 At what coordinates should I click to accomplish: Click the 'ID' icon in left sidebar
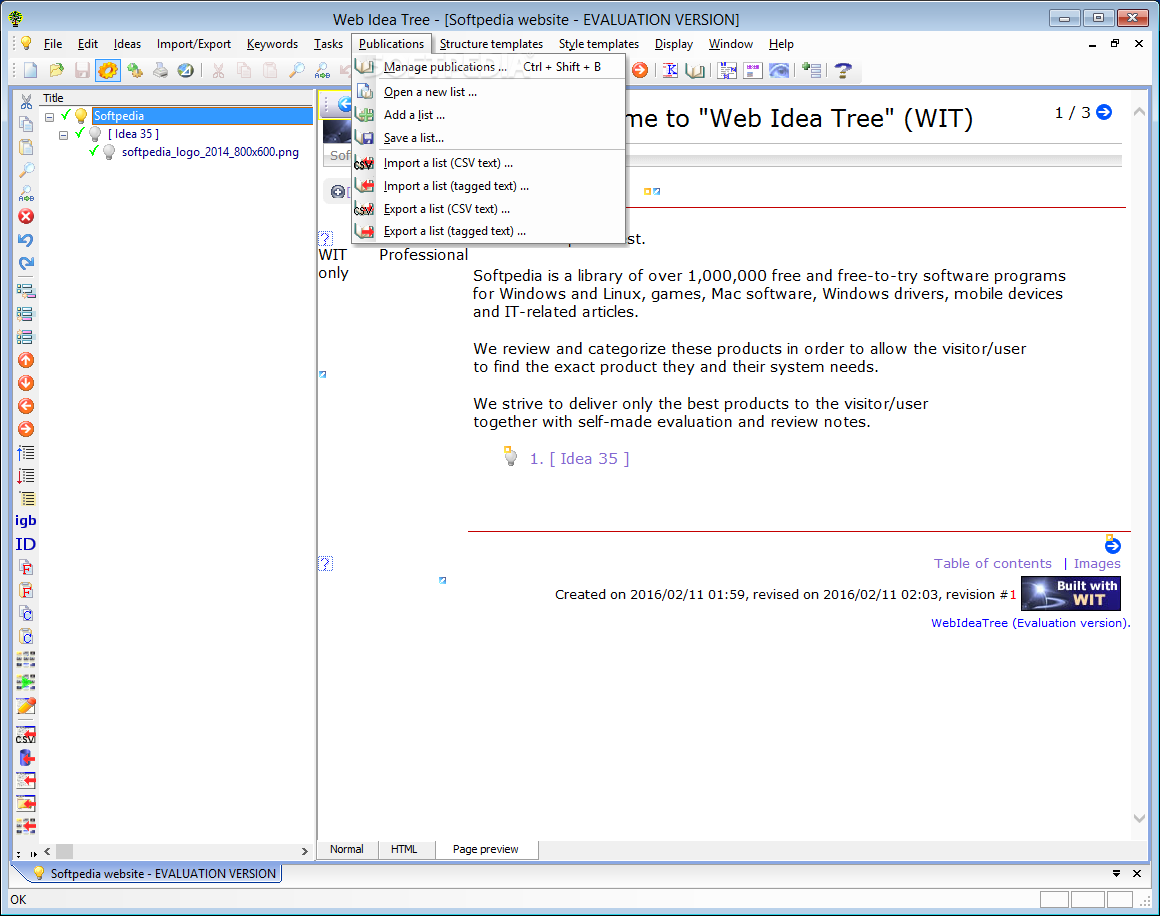click(x=26, y=544)
